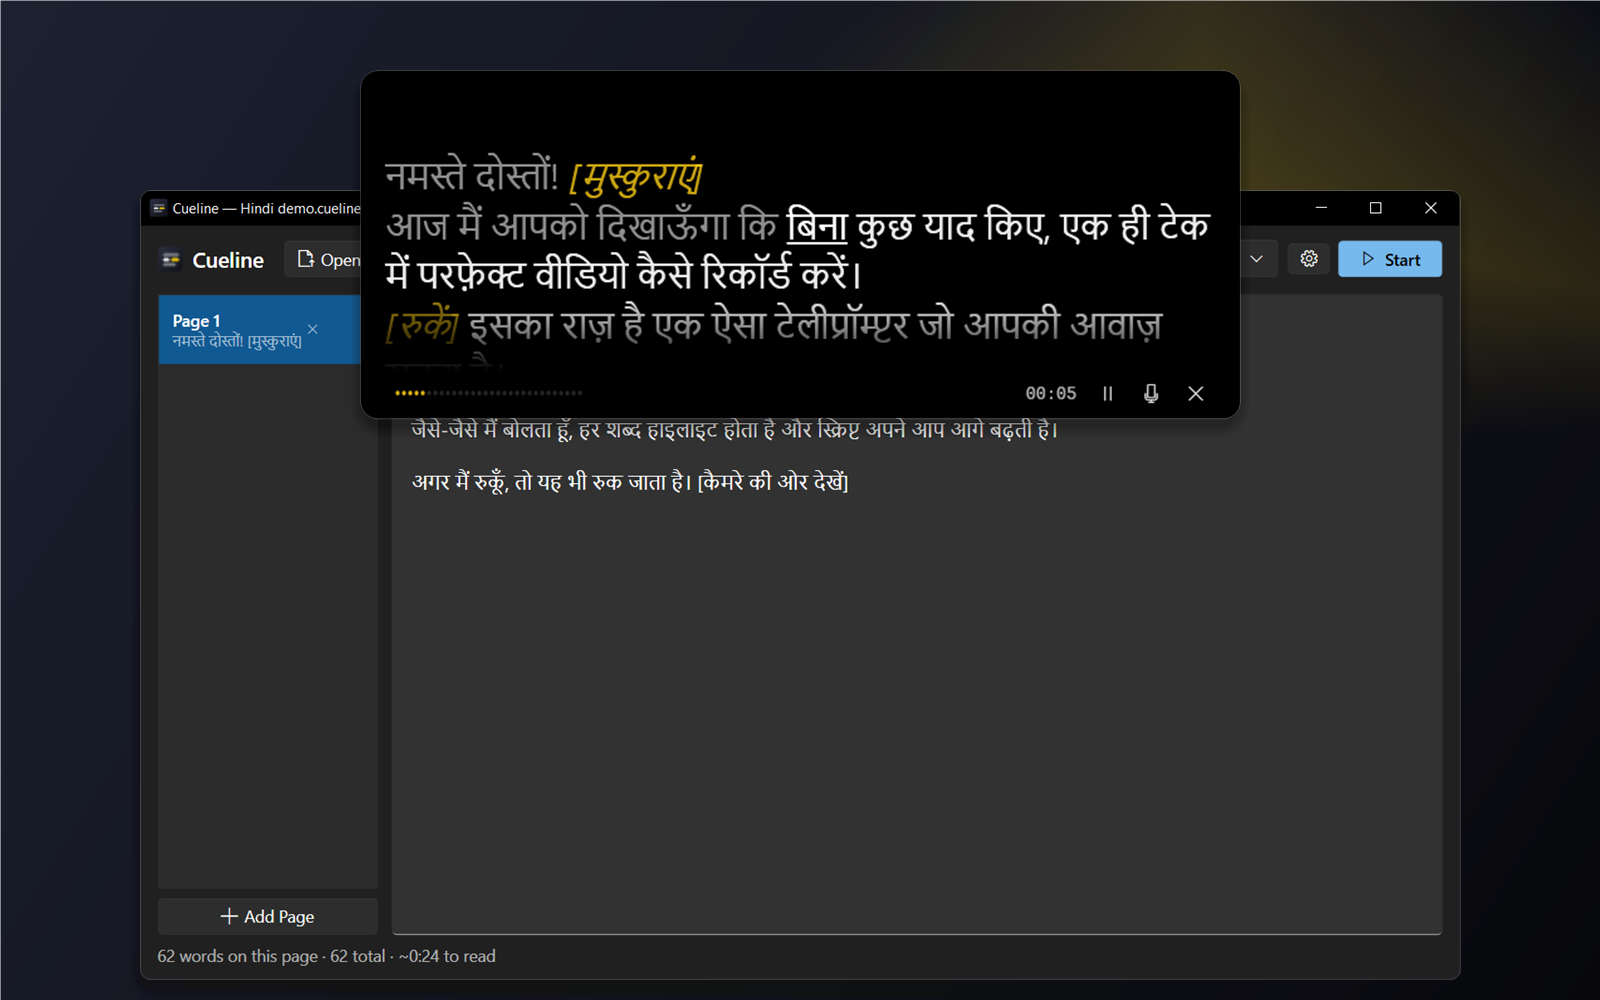Click the underlined word बिना in the overlay
Viewport: 1600px width, 1000px height.
click(817, 226)
